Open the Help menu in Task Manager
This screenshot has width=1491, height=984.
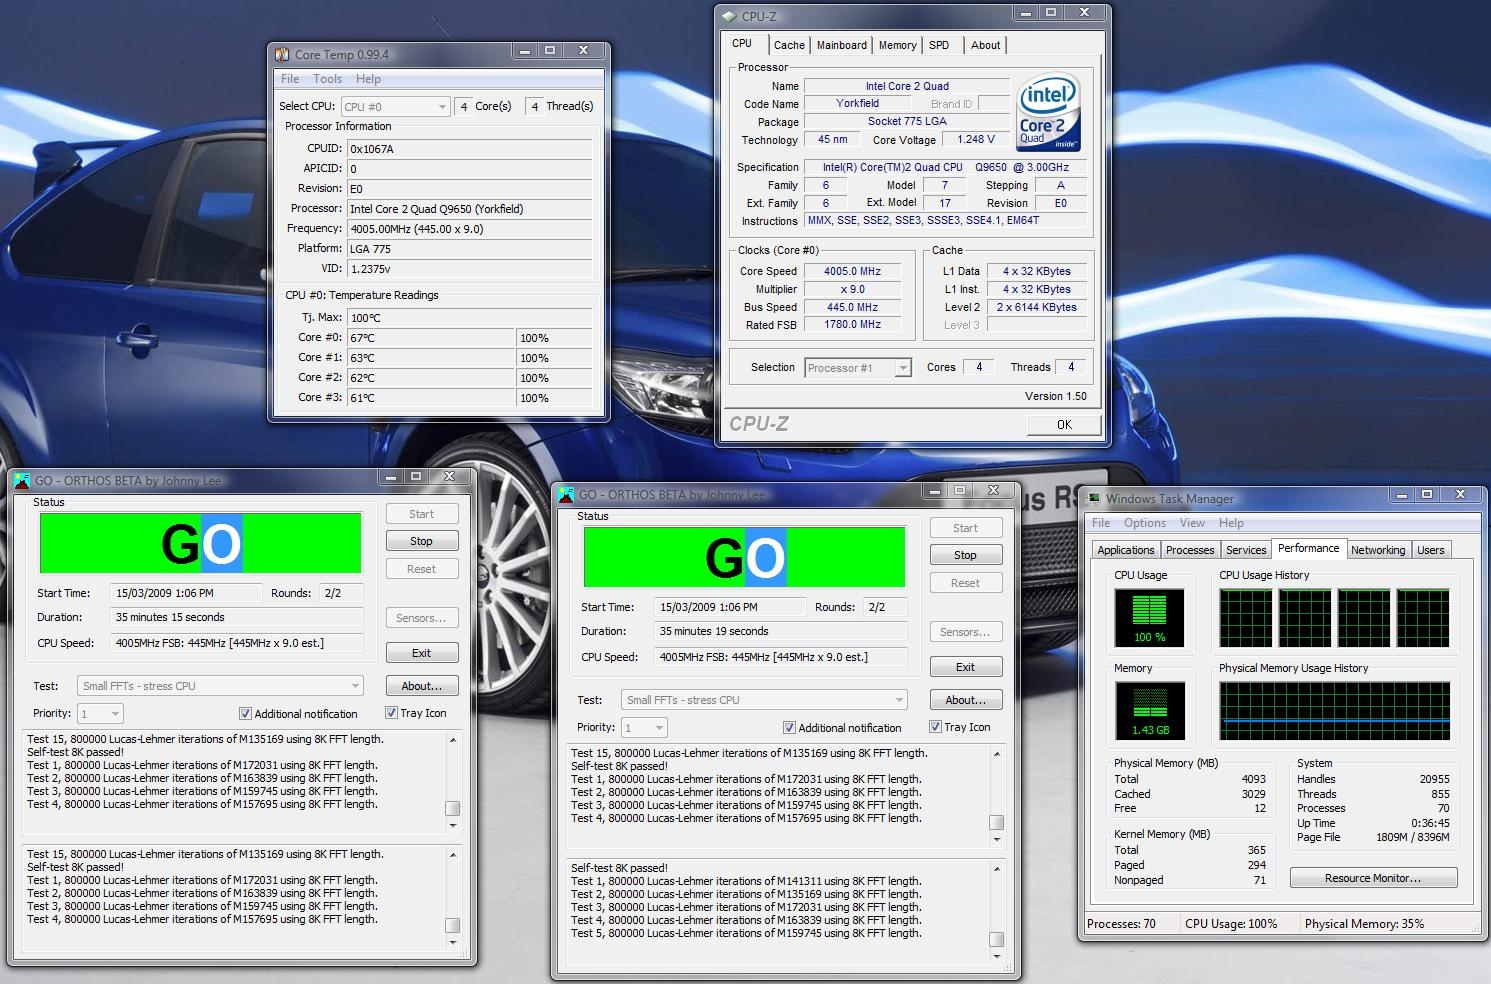click(x=1231, y=523)
